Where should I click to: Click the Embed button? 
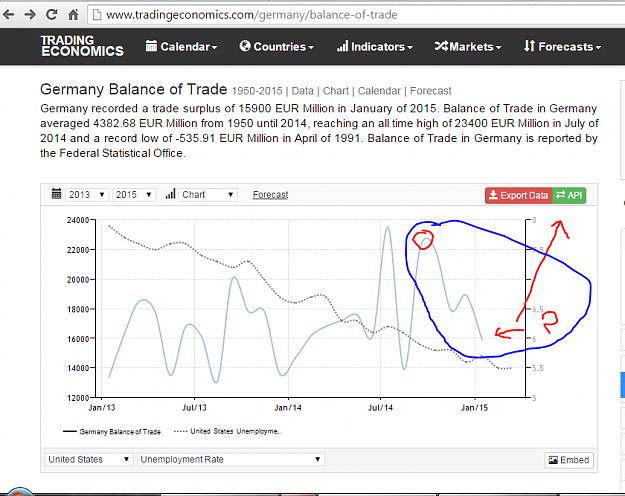(569, 460)
